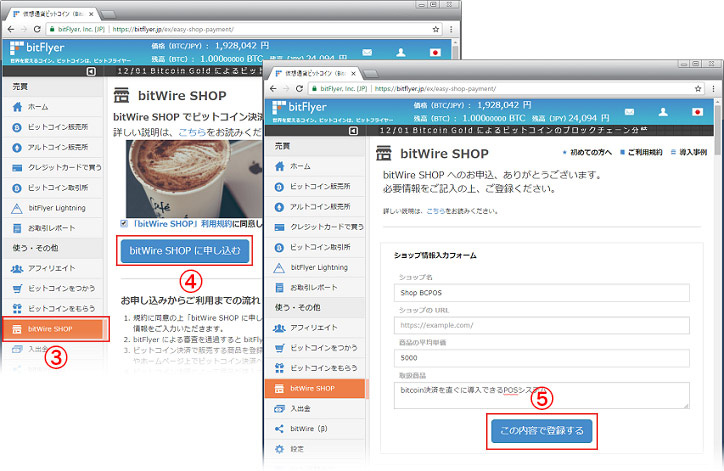Select bitWire SHOP in front window sidebar

[315, 388]
